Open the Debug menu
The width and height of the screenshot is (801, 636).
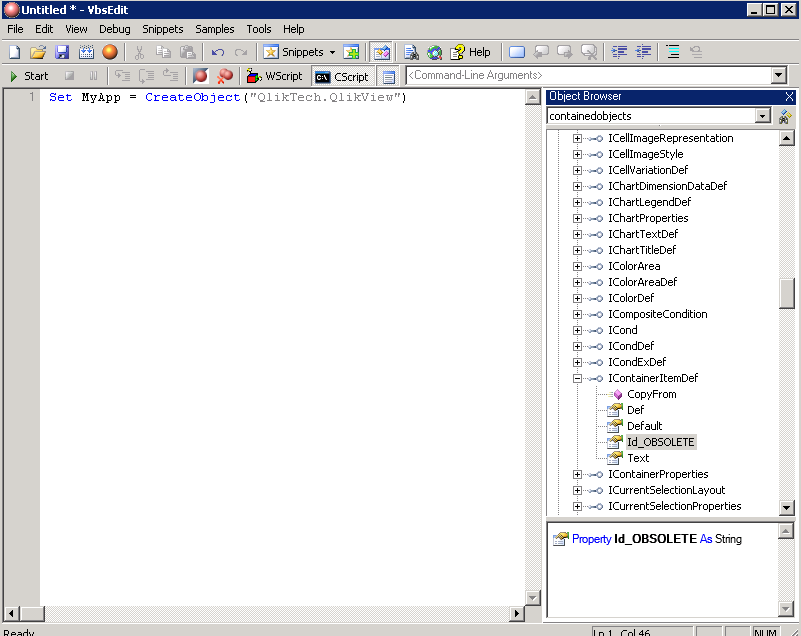[x=114, y=29]
